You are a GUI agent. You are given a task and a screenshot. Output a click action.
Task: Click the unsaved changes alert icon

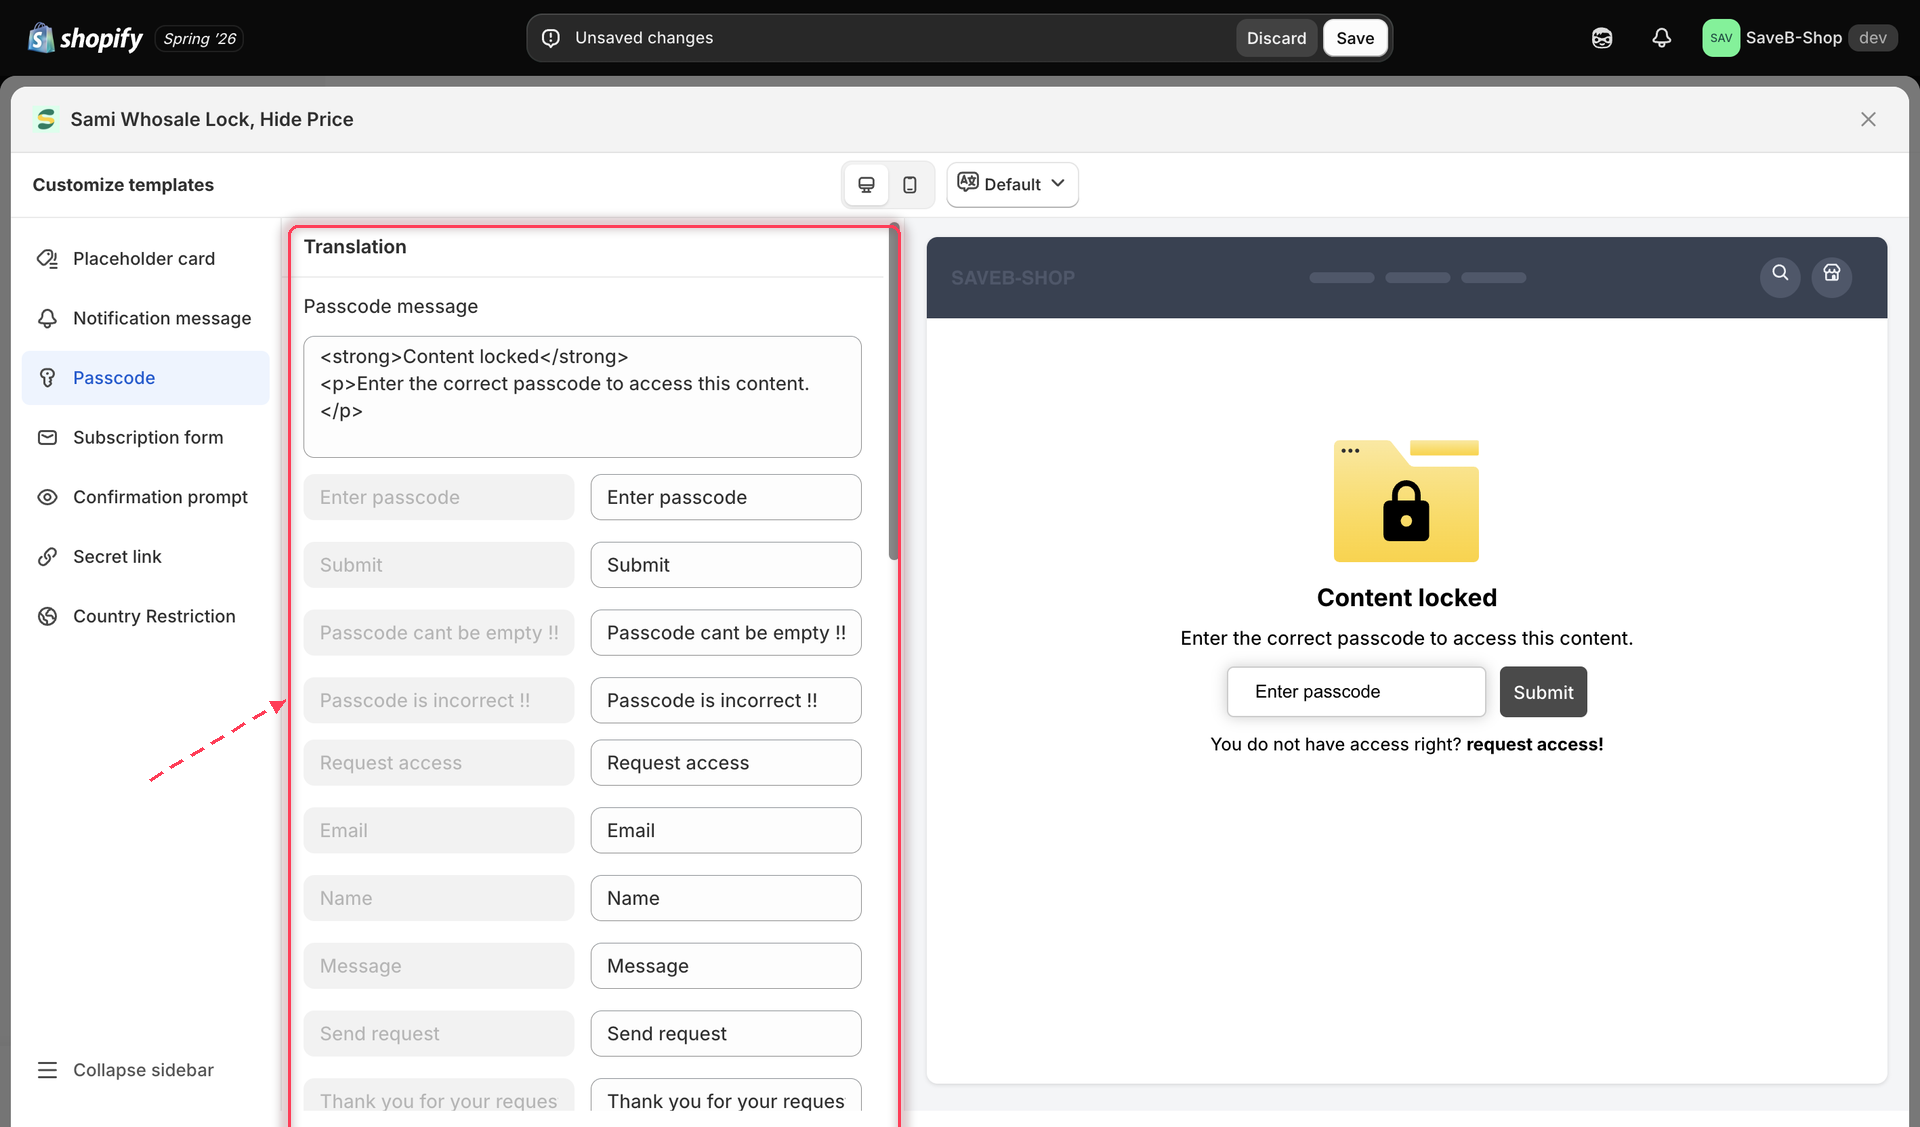pyautogui.click(x=551, y=38)
